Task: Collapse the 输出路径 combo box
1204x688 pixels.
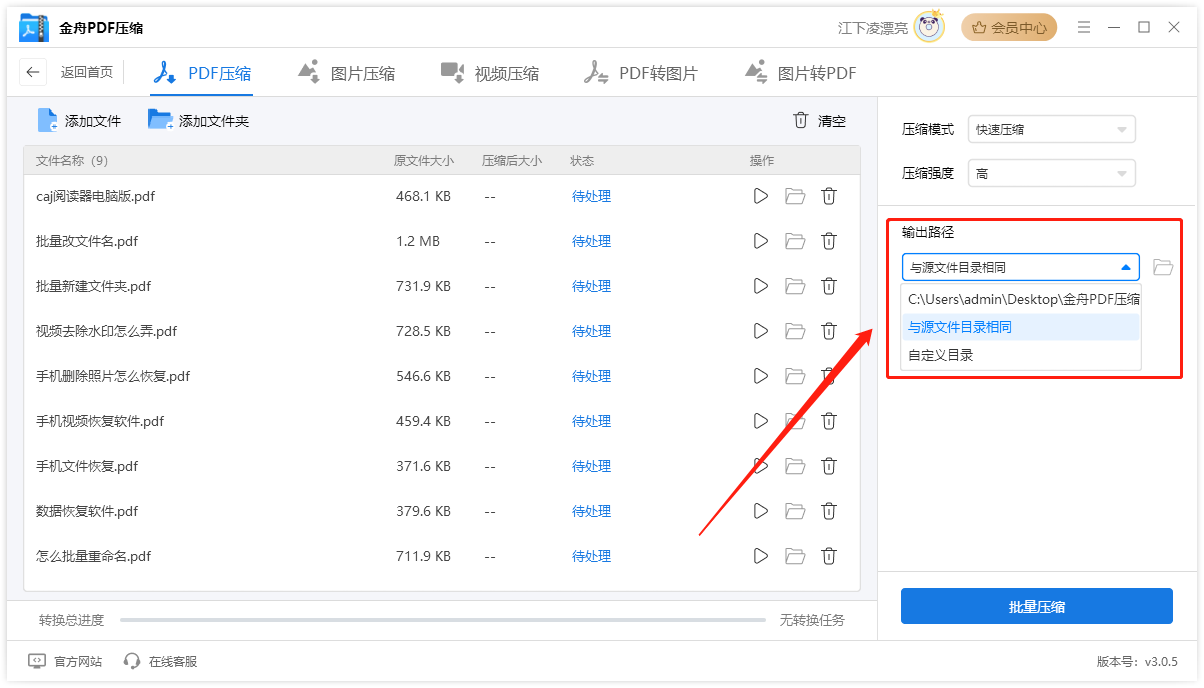Action: [1021, 267]
